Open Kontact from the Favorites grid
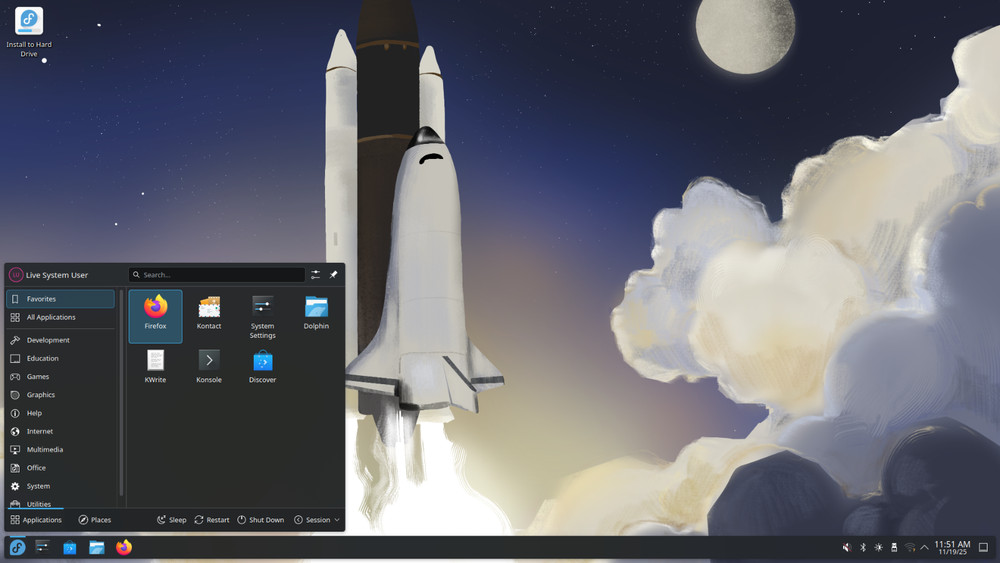The image size is (1000, 563). coord(209,316)
